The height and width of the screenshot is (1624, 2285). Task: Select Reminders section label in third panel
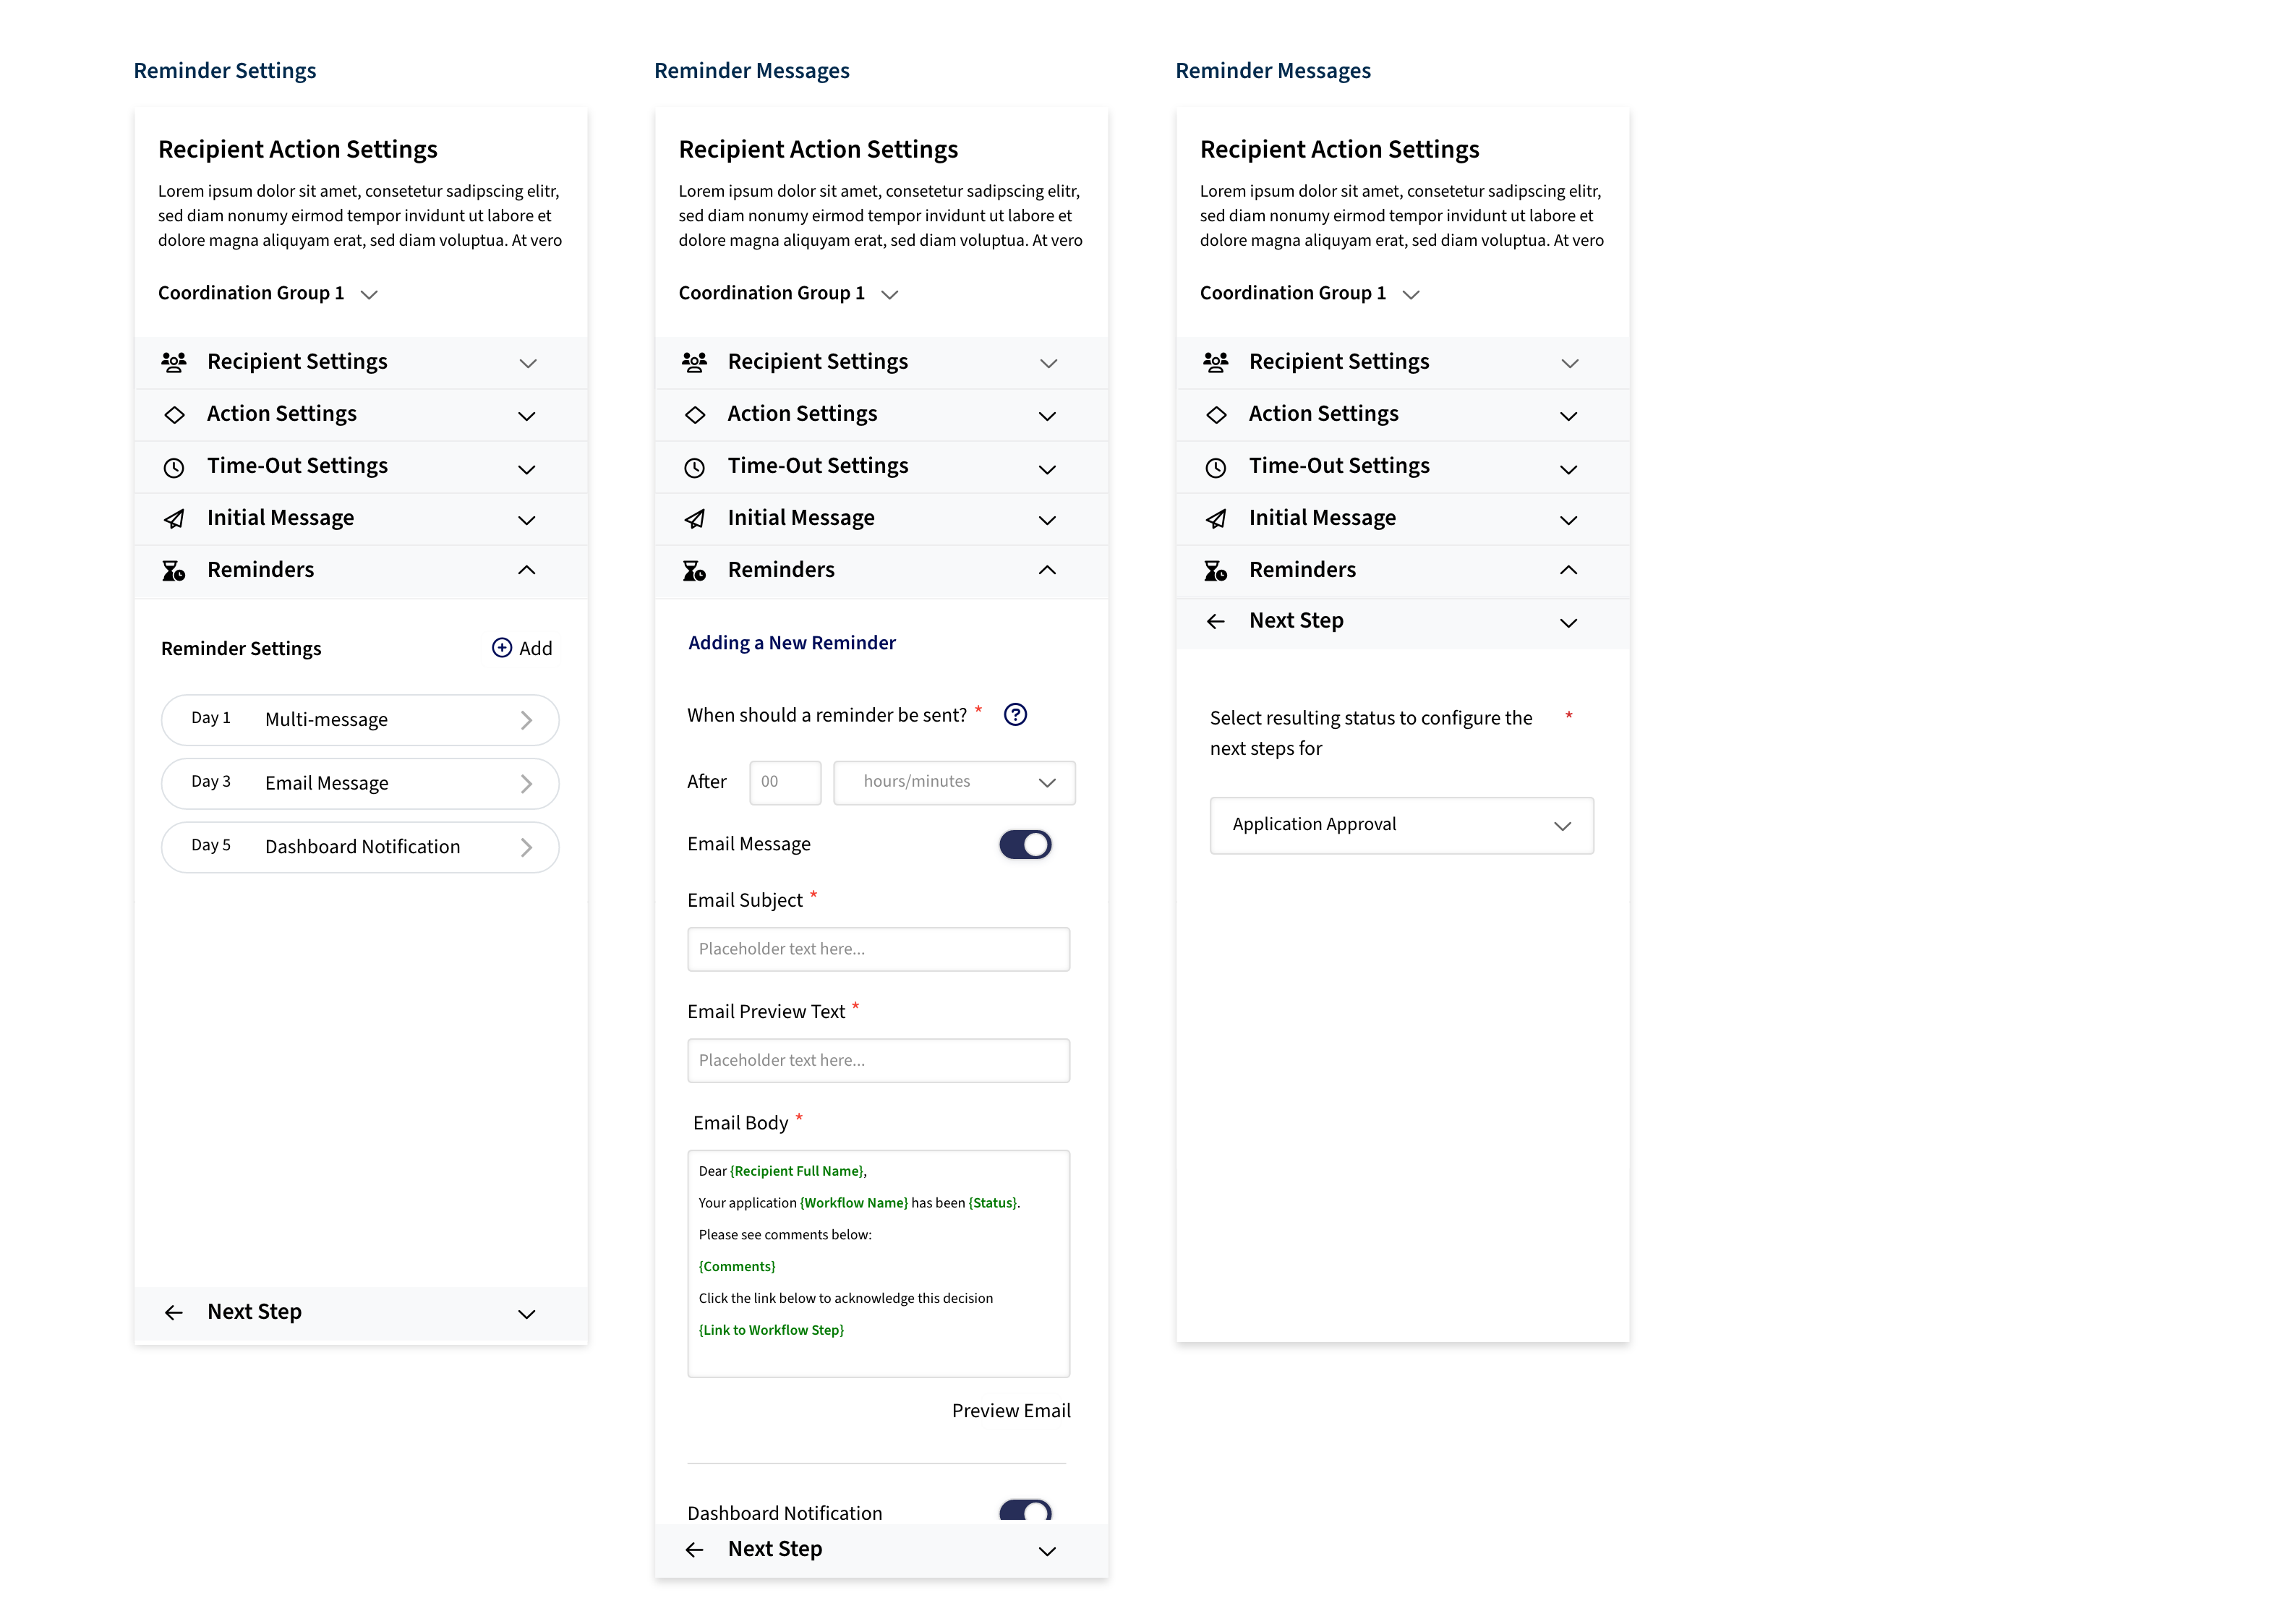click(x=1302, y=570)
